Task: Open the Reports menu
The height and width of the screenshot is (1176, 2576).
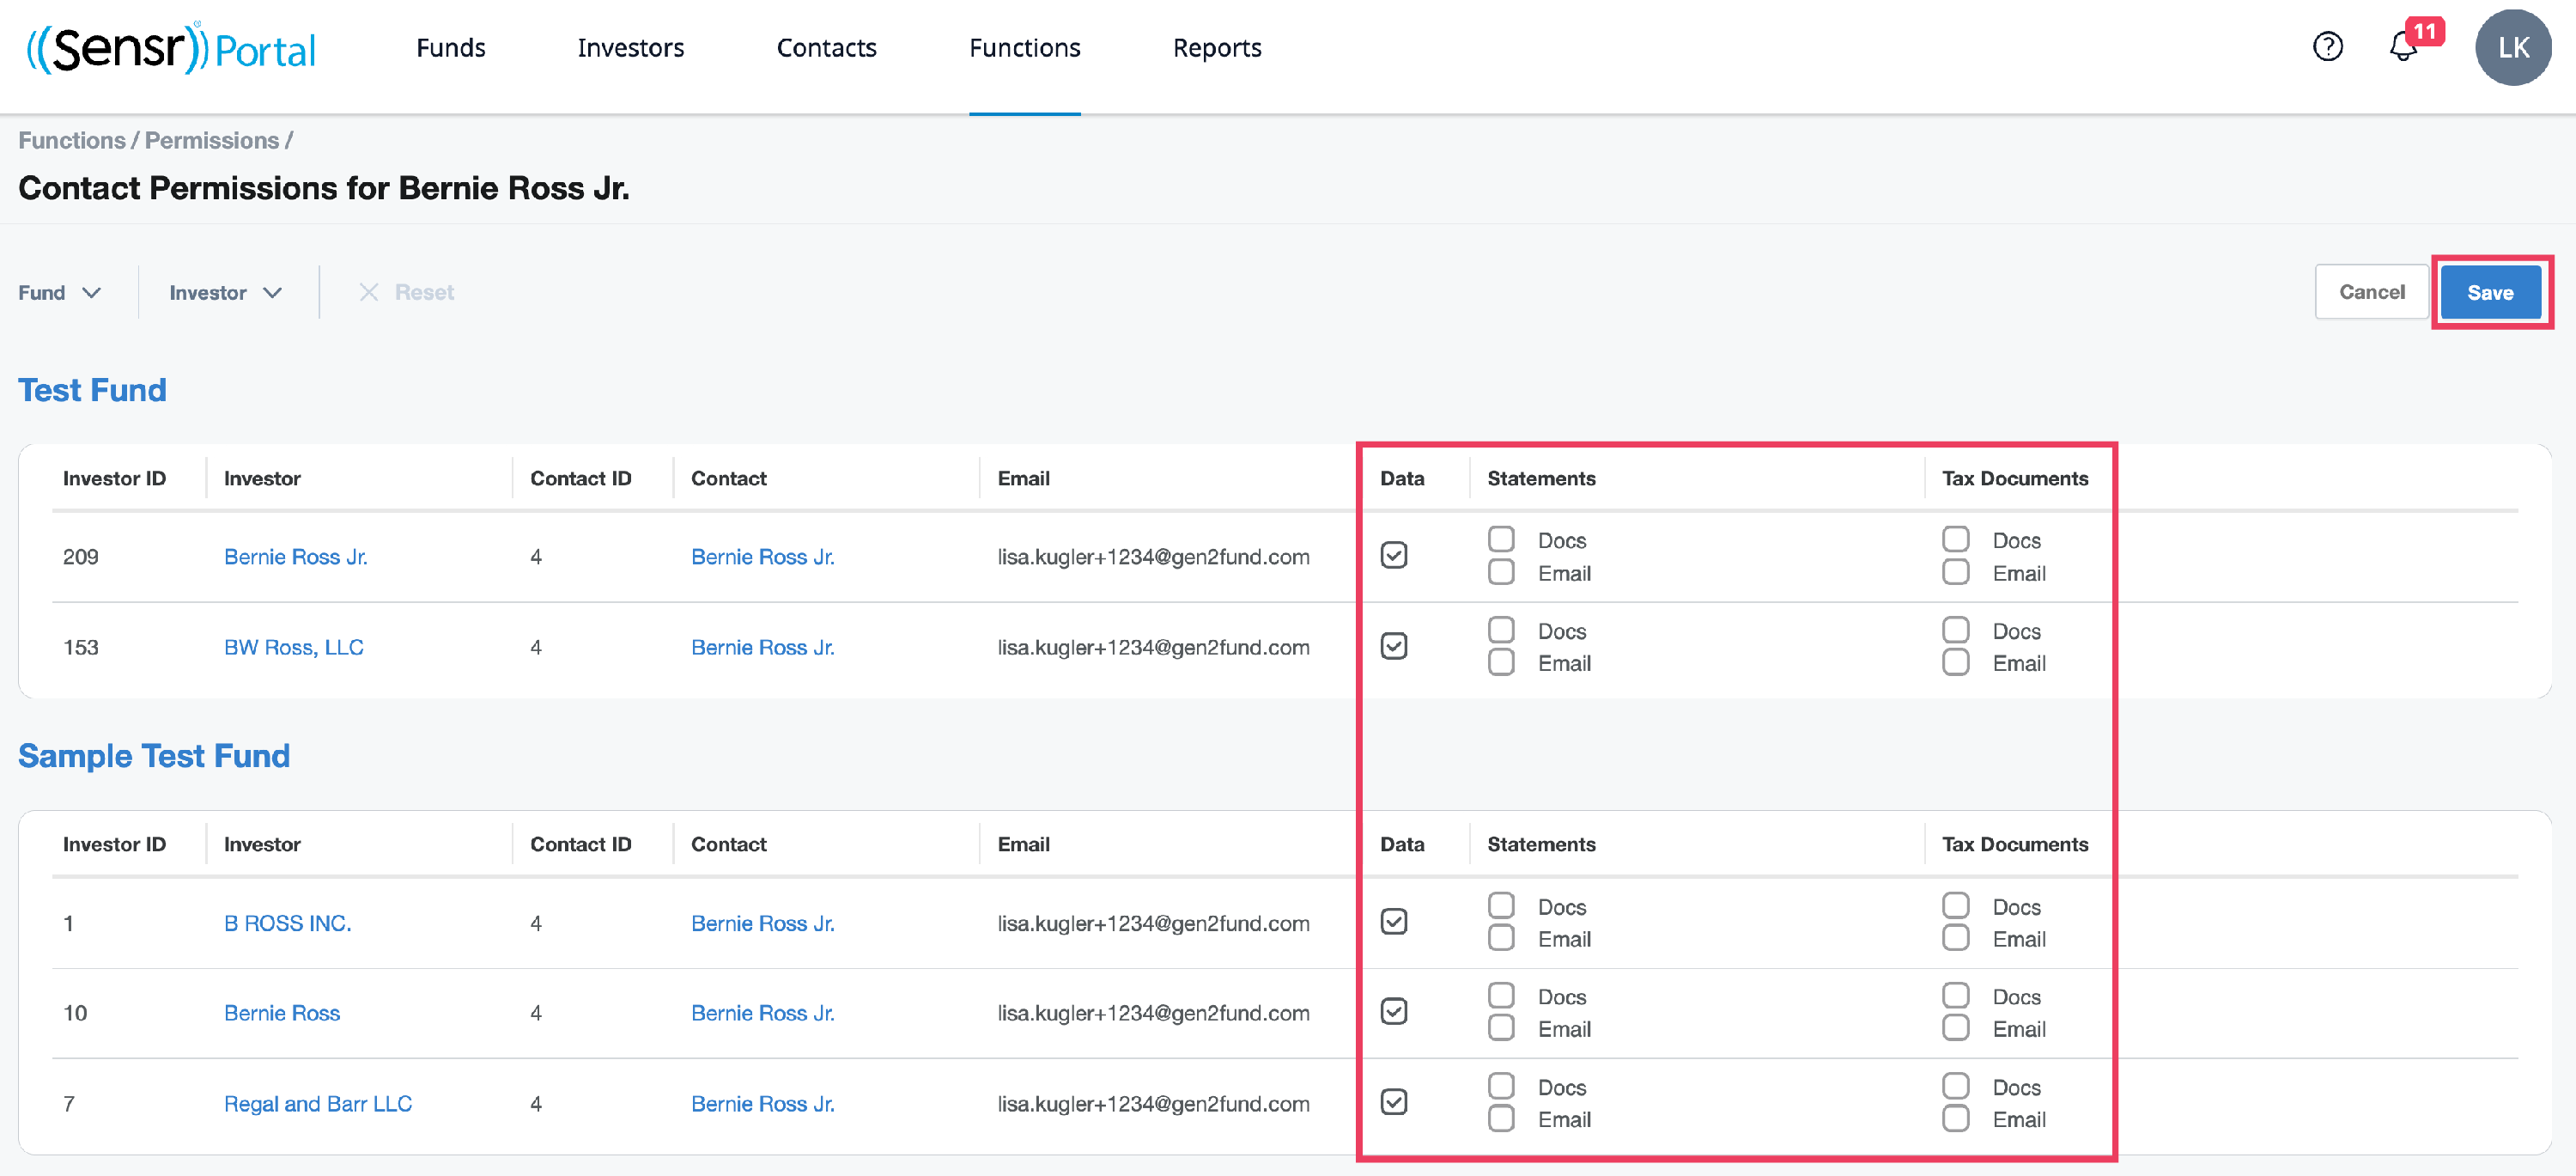Action: (1216, 48)
